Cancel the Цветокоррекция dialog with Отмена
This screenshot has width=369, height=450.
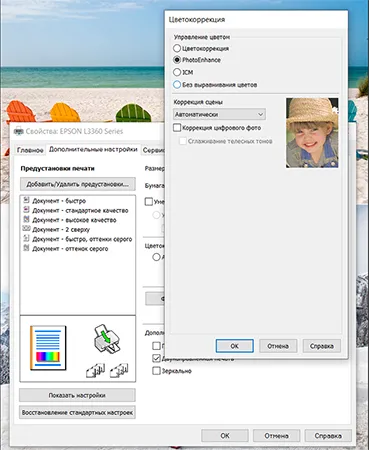(x=278, y=346)
